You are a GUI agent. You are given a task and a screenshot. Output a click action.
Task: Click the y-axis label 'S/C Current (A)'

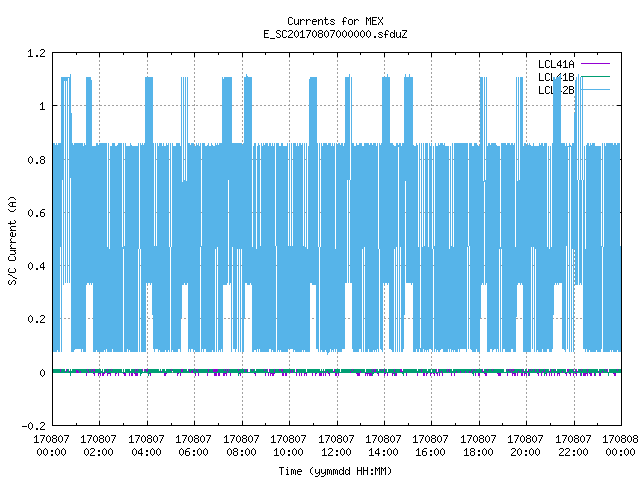[x=13, y=240]
